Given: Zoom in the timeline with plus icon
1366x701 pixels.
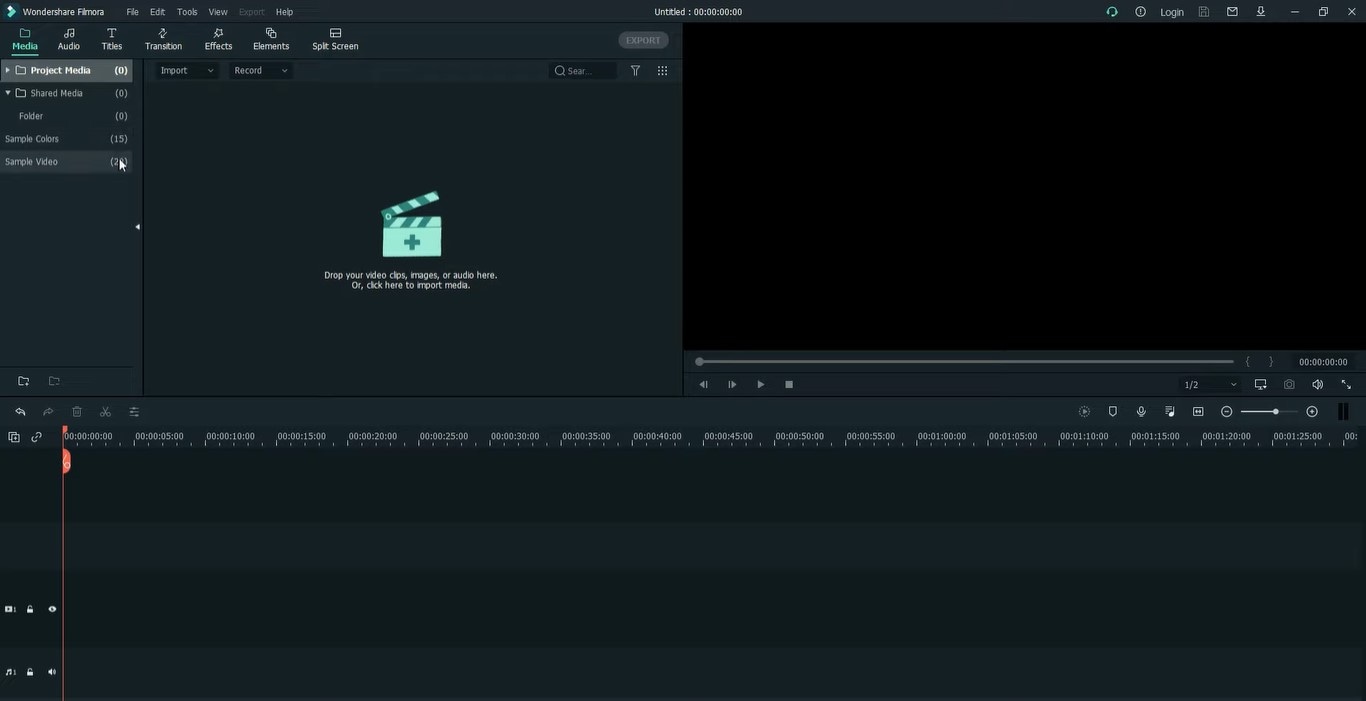Looking at the screenshot, I should pyautogui.click(x=1312, y=412).
